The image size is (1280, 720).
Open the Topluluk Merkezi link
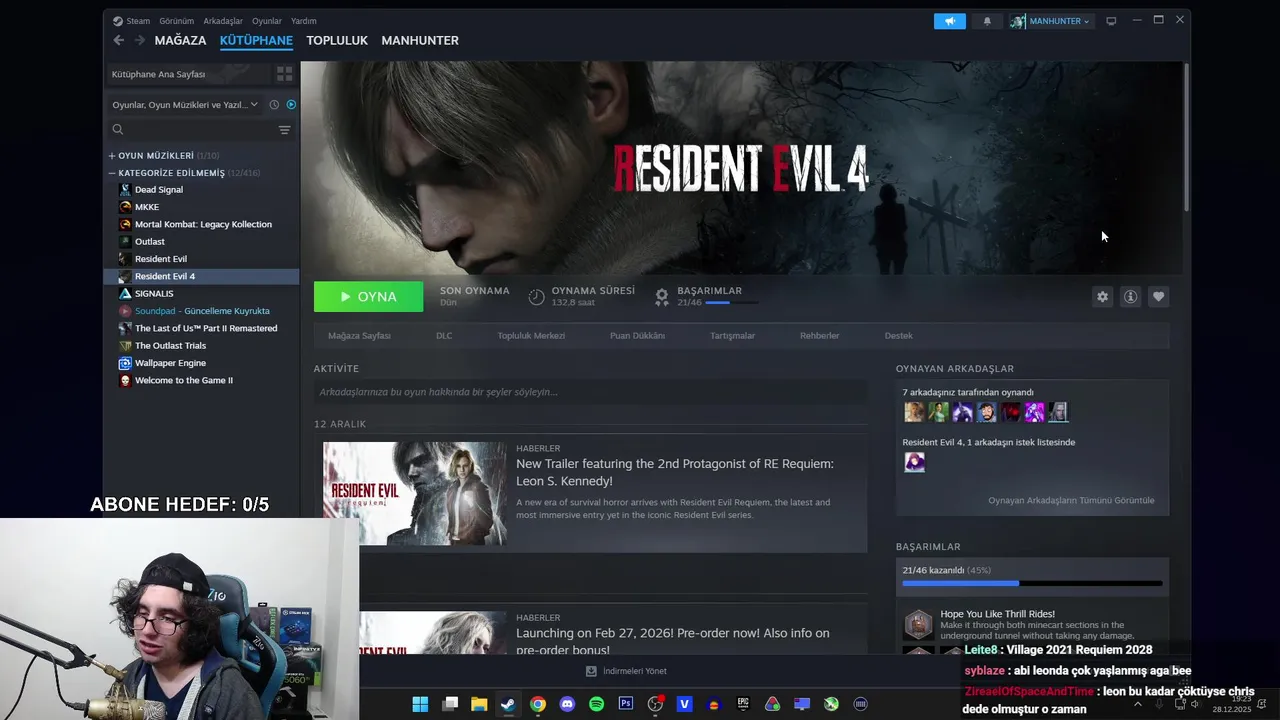(x=531, y=336)
